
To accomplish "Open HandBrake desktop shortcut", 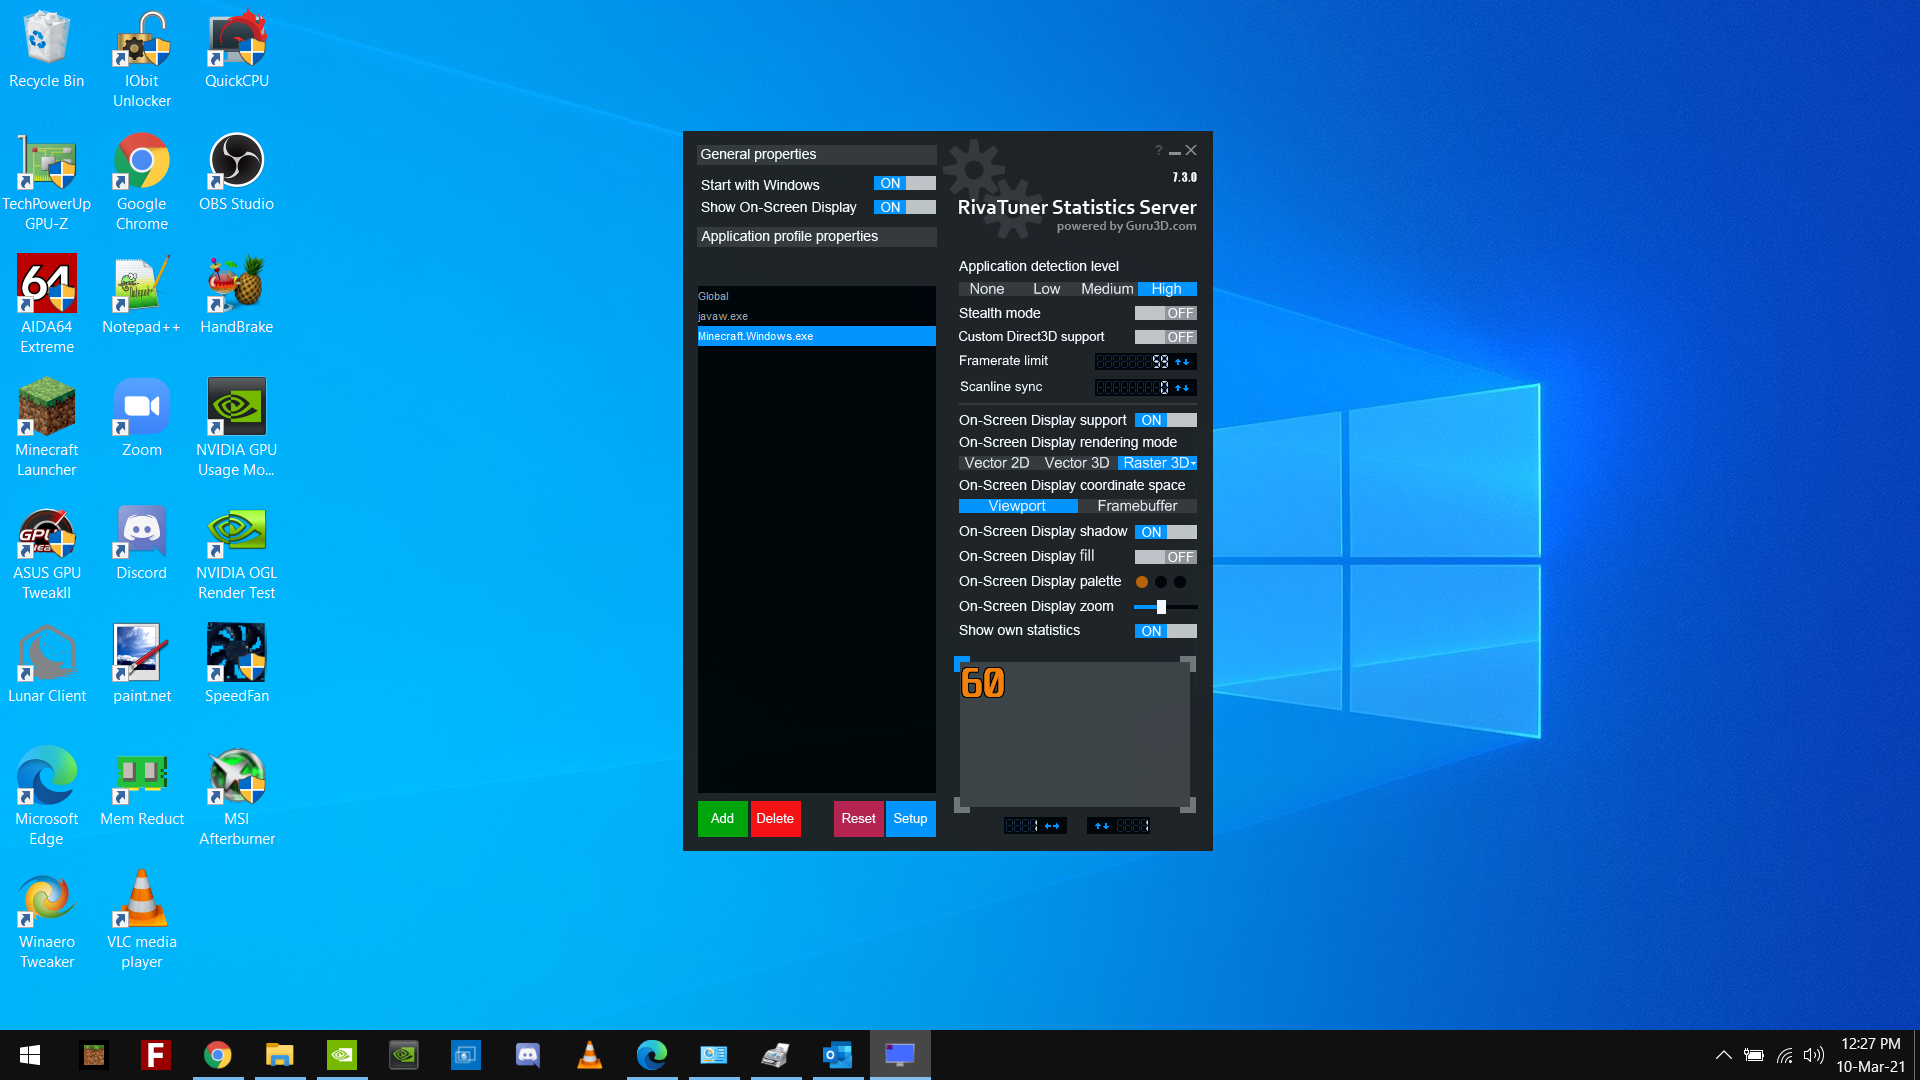I will click(x=237, y=285).
